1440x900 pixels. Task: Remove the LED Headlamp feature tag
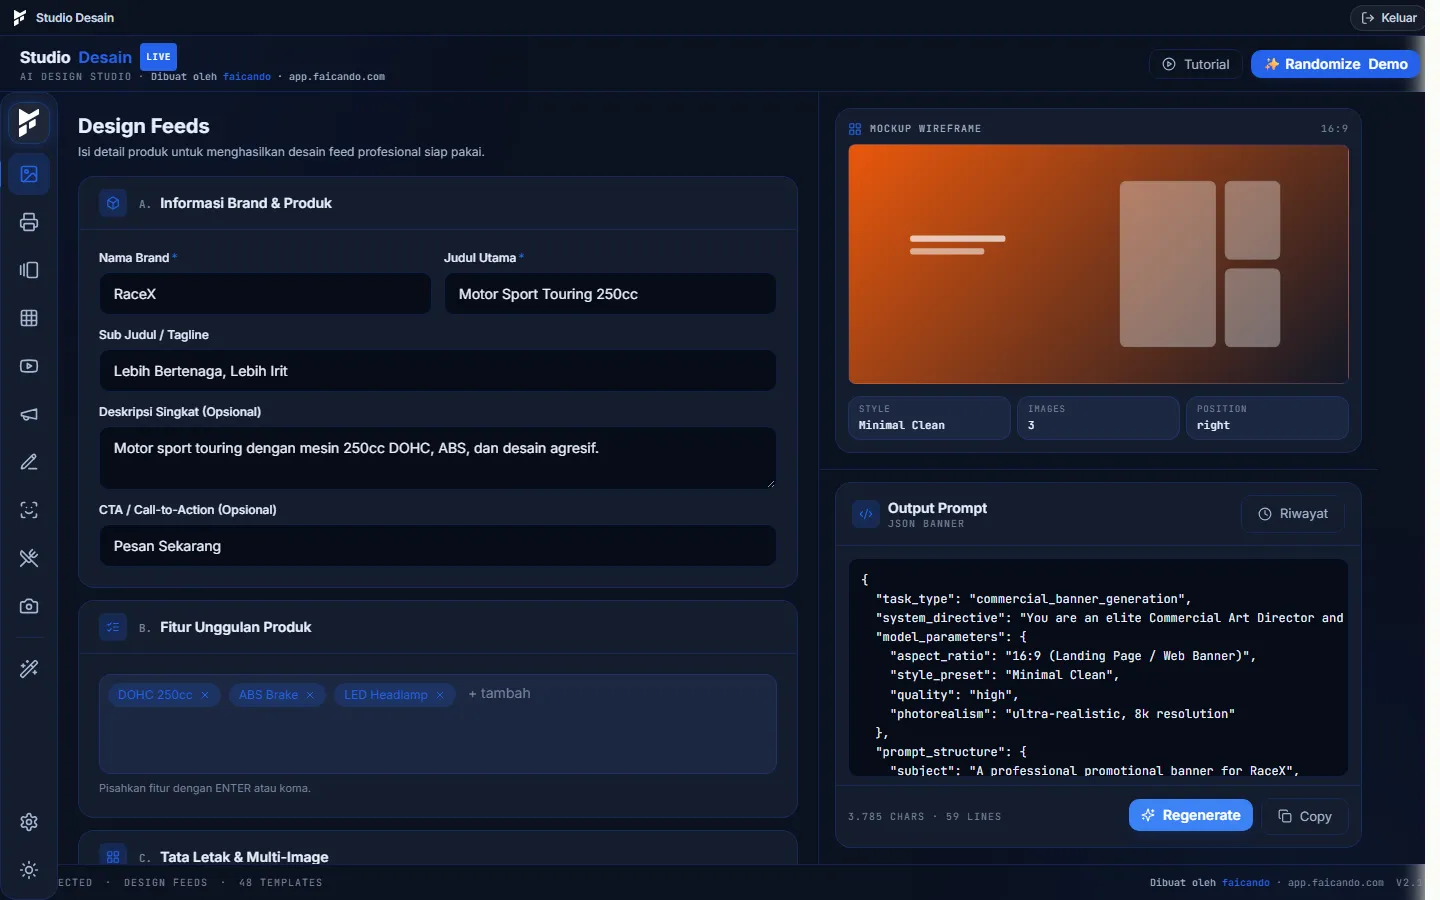(440, 695)
